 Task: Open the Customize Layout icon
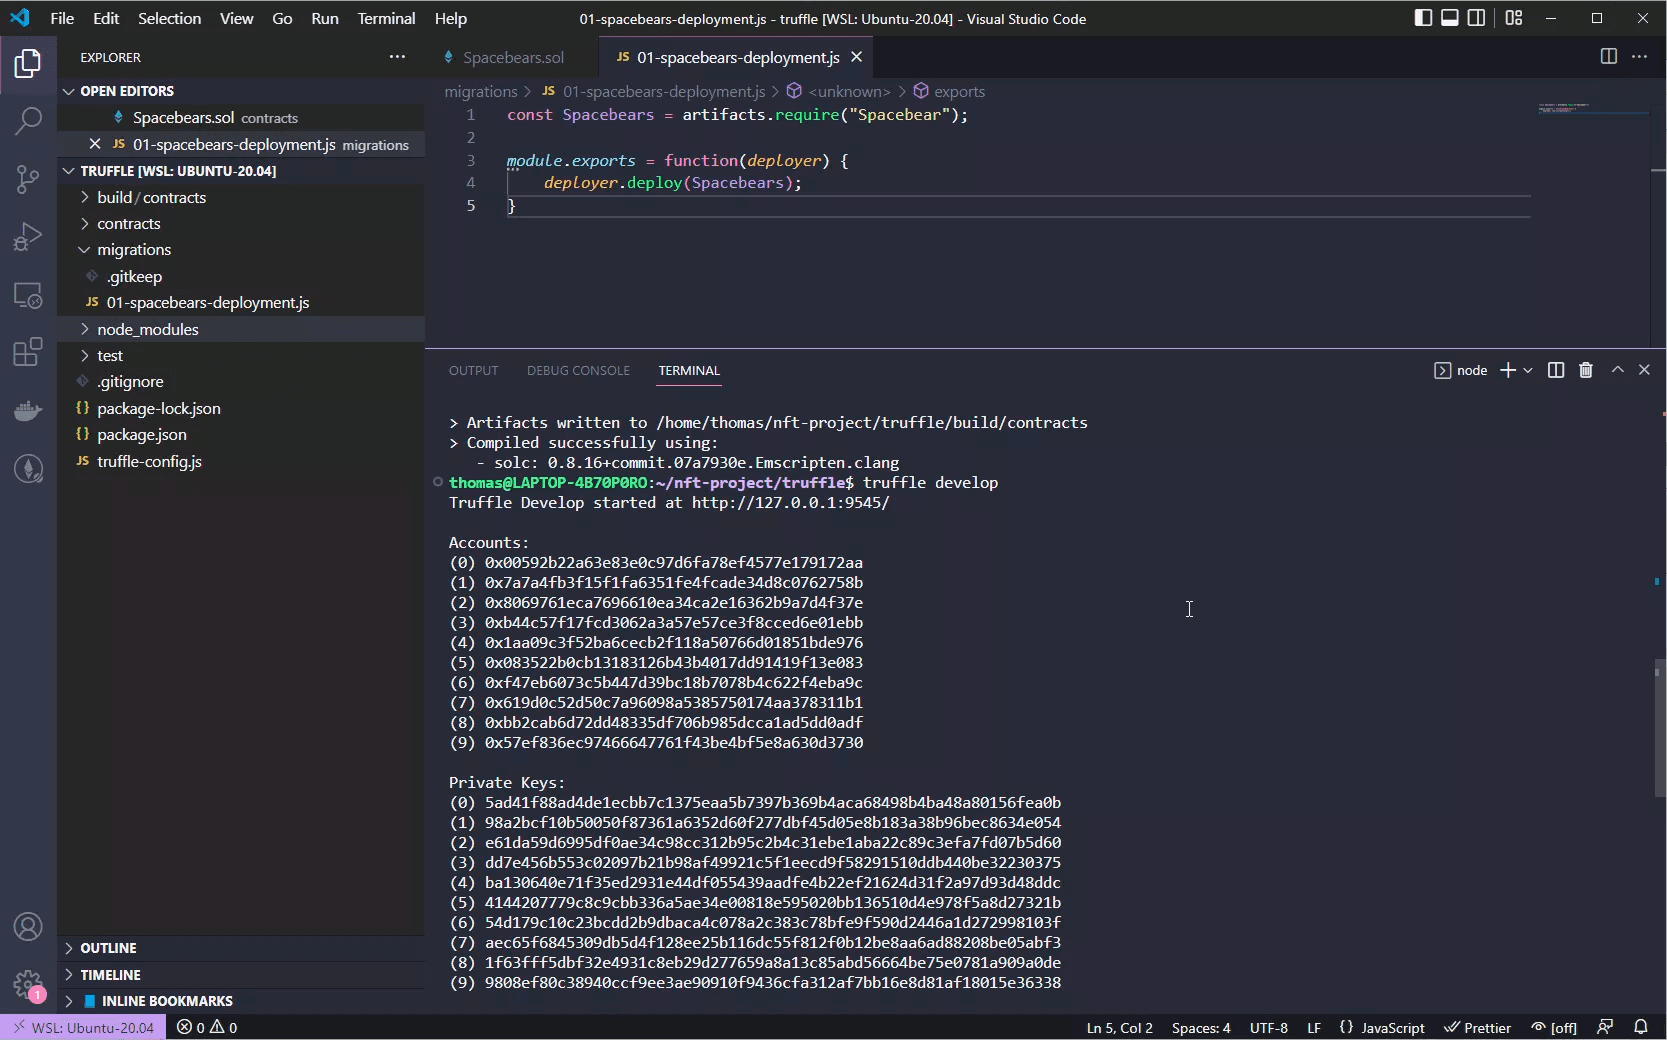(x=1514, y=18)
